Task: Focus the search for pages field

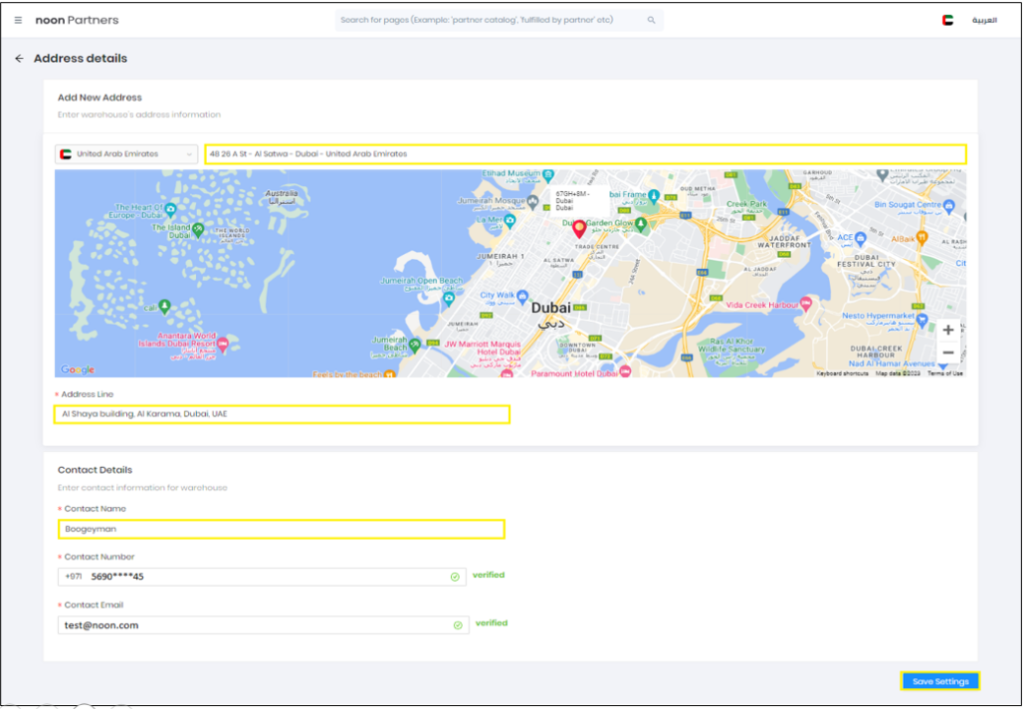Action: pos(499,20)
